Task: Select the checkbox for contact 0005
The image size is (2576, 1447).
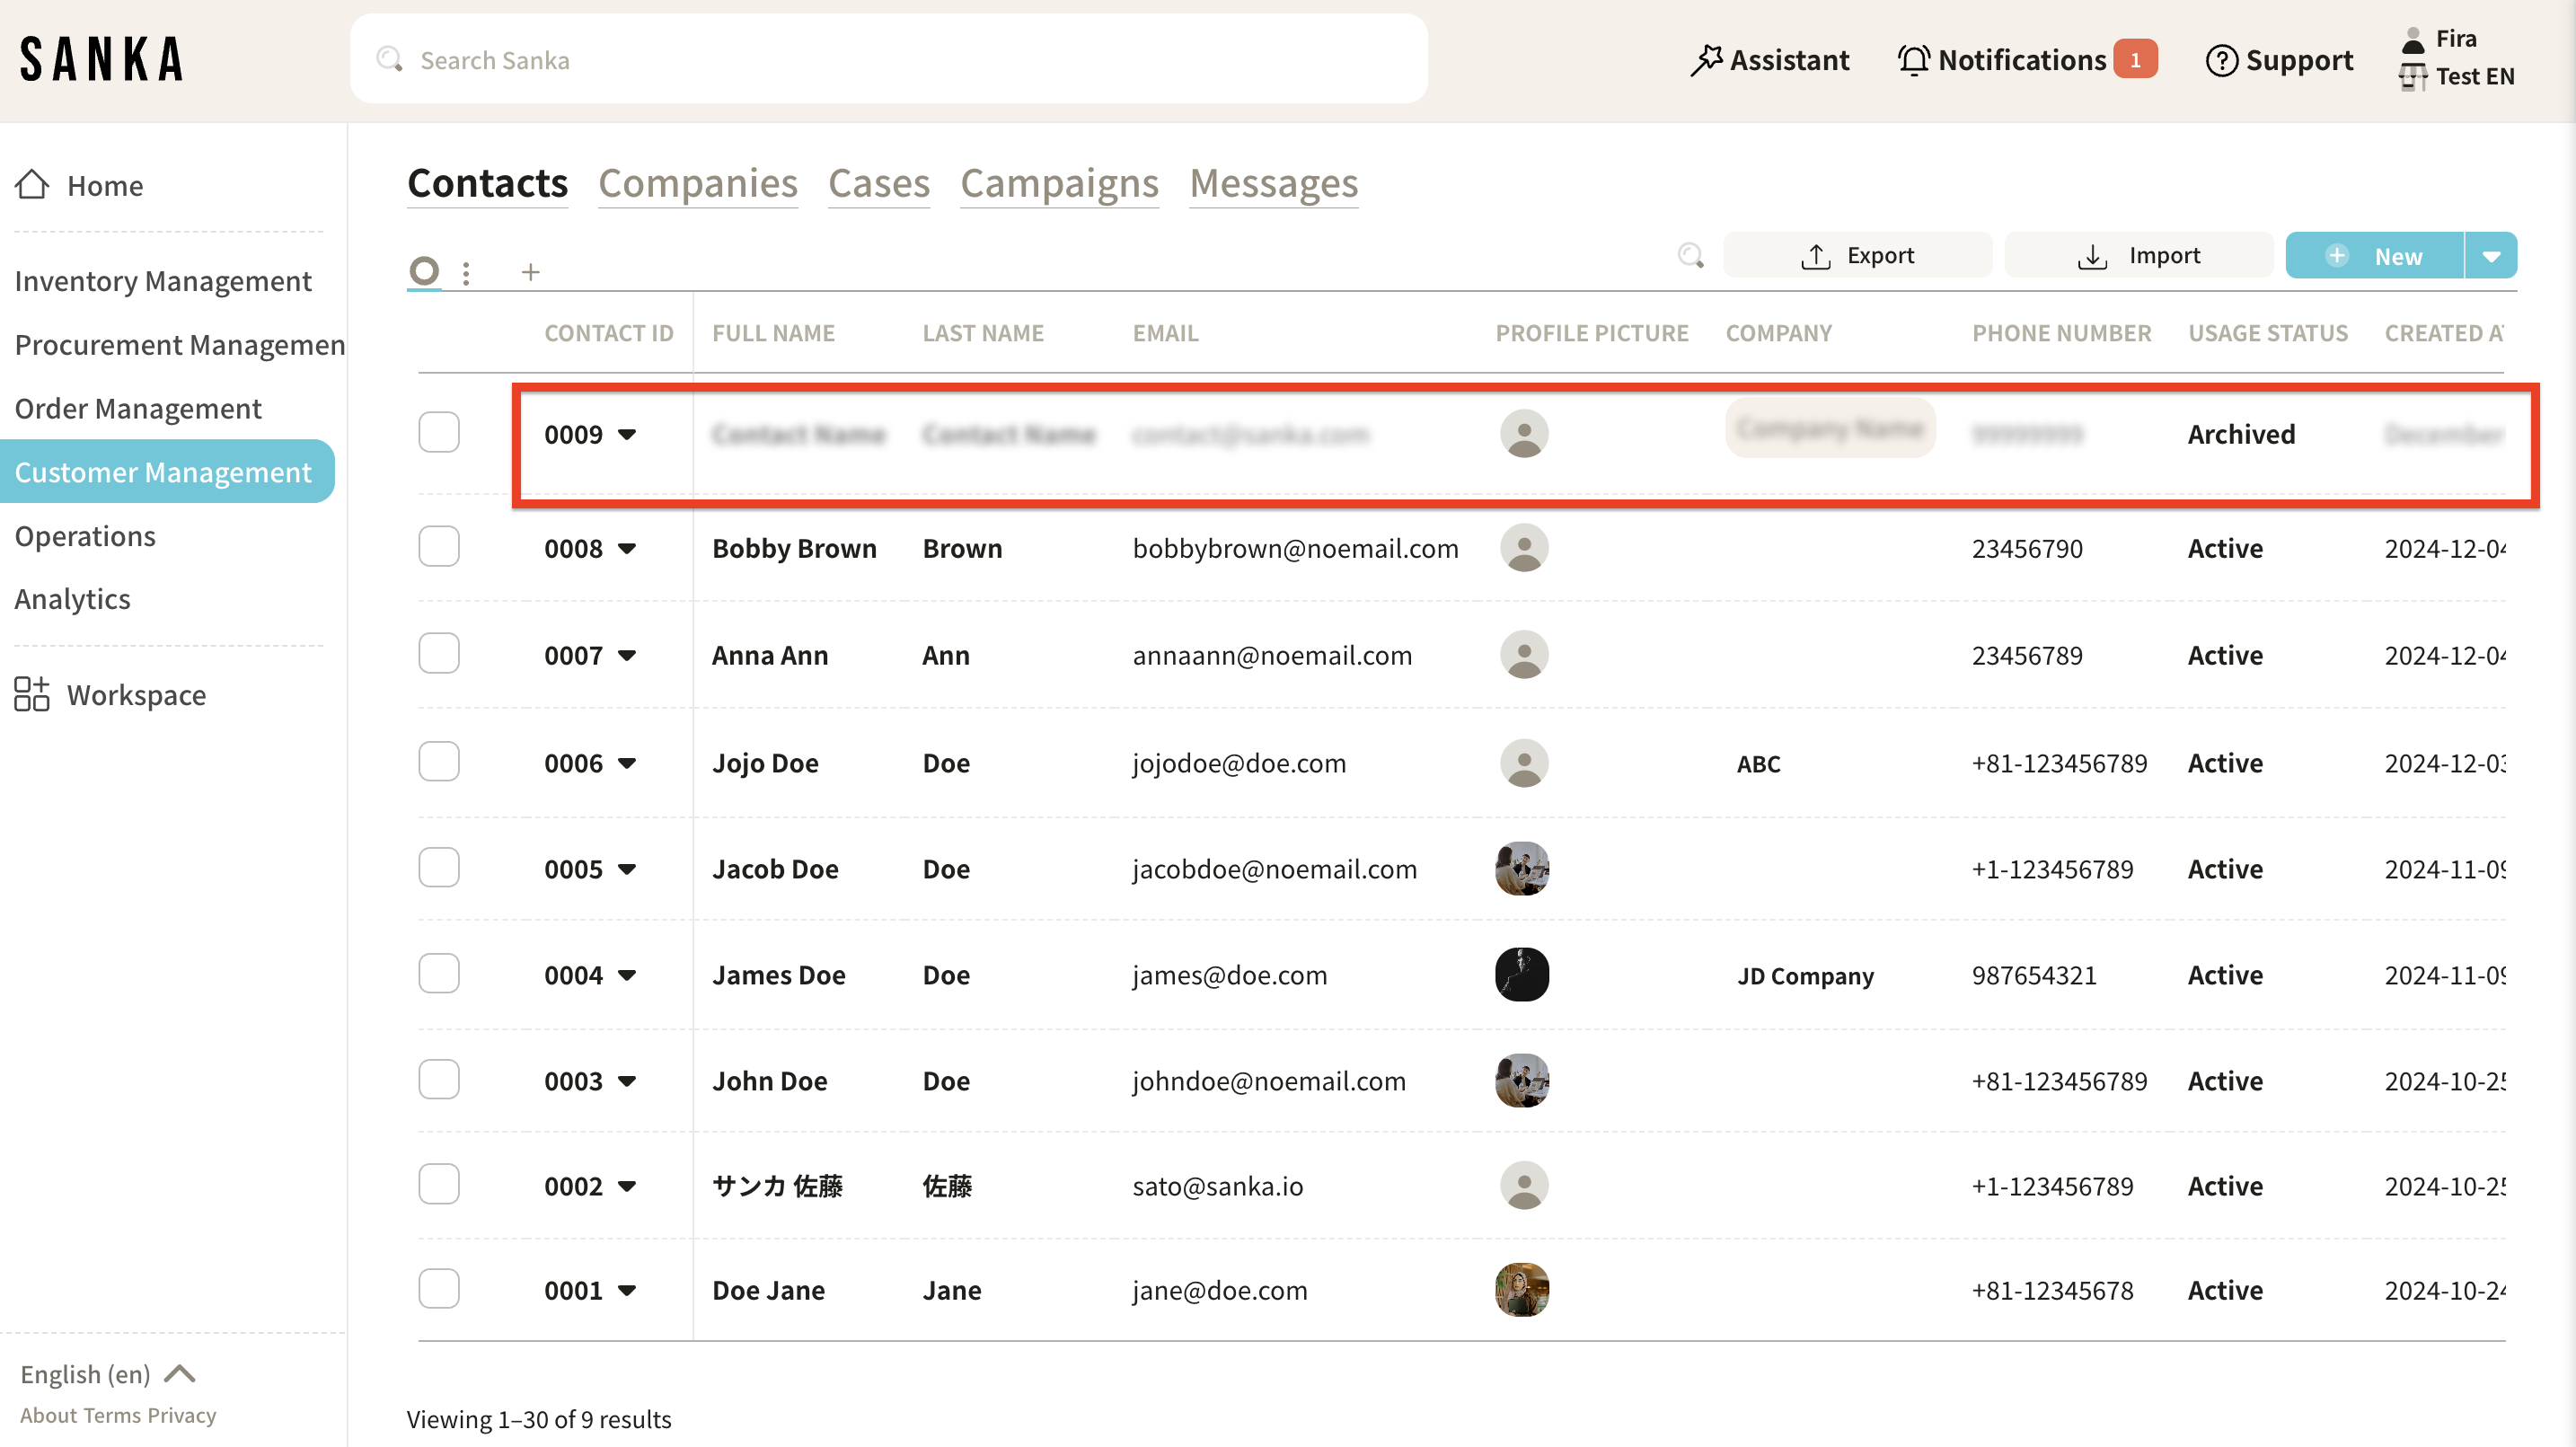Action: point(439,868)
